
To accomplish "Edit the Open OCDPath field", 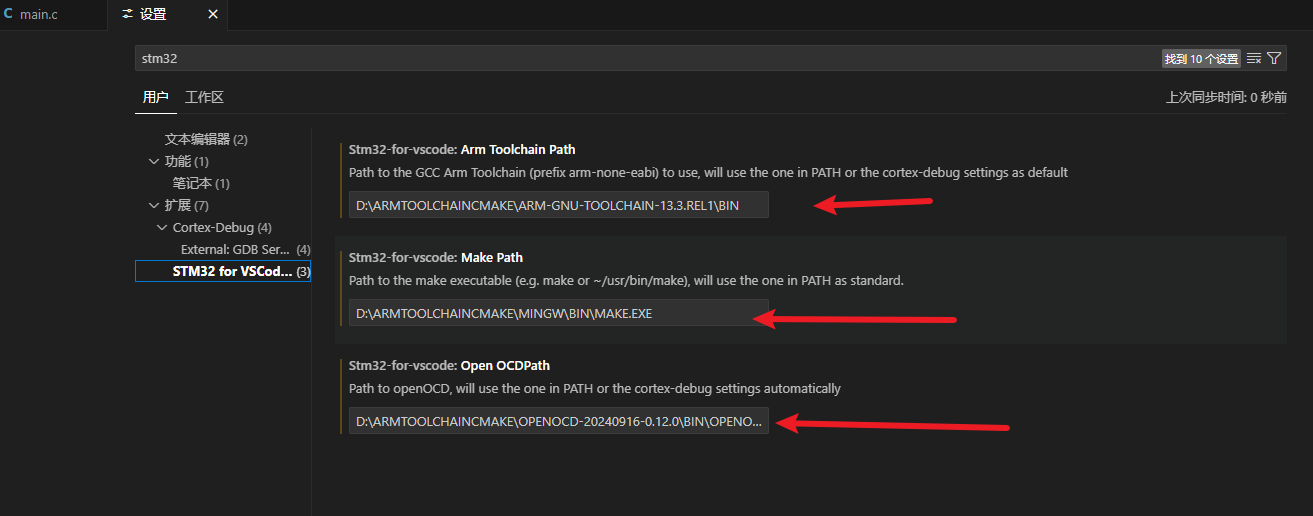I will [x=559, y=421].
